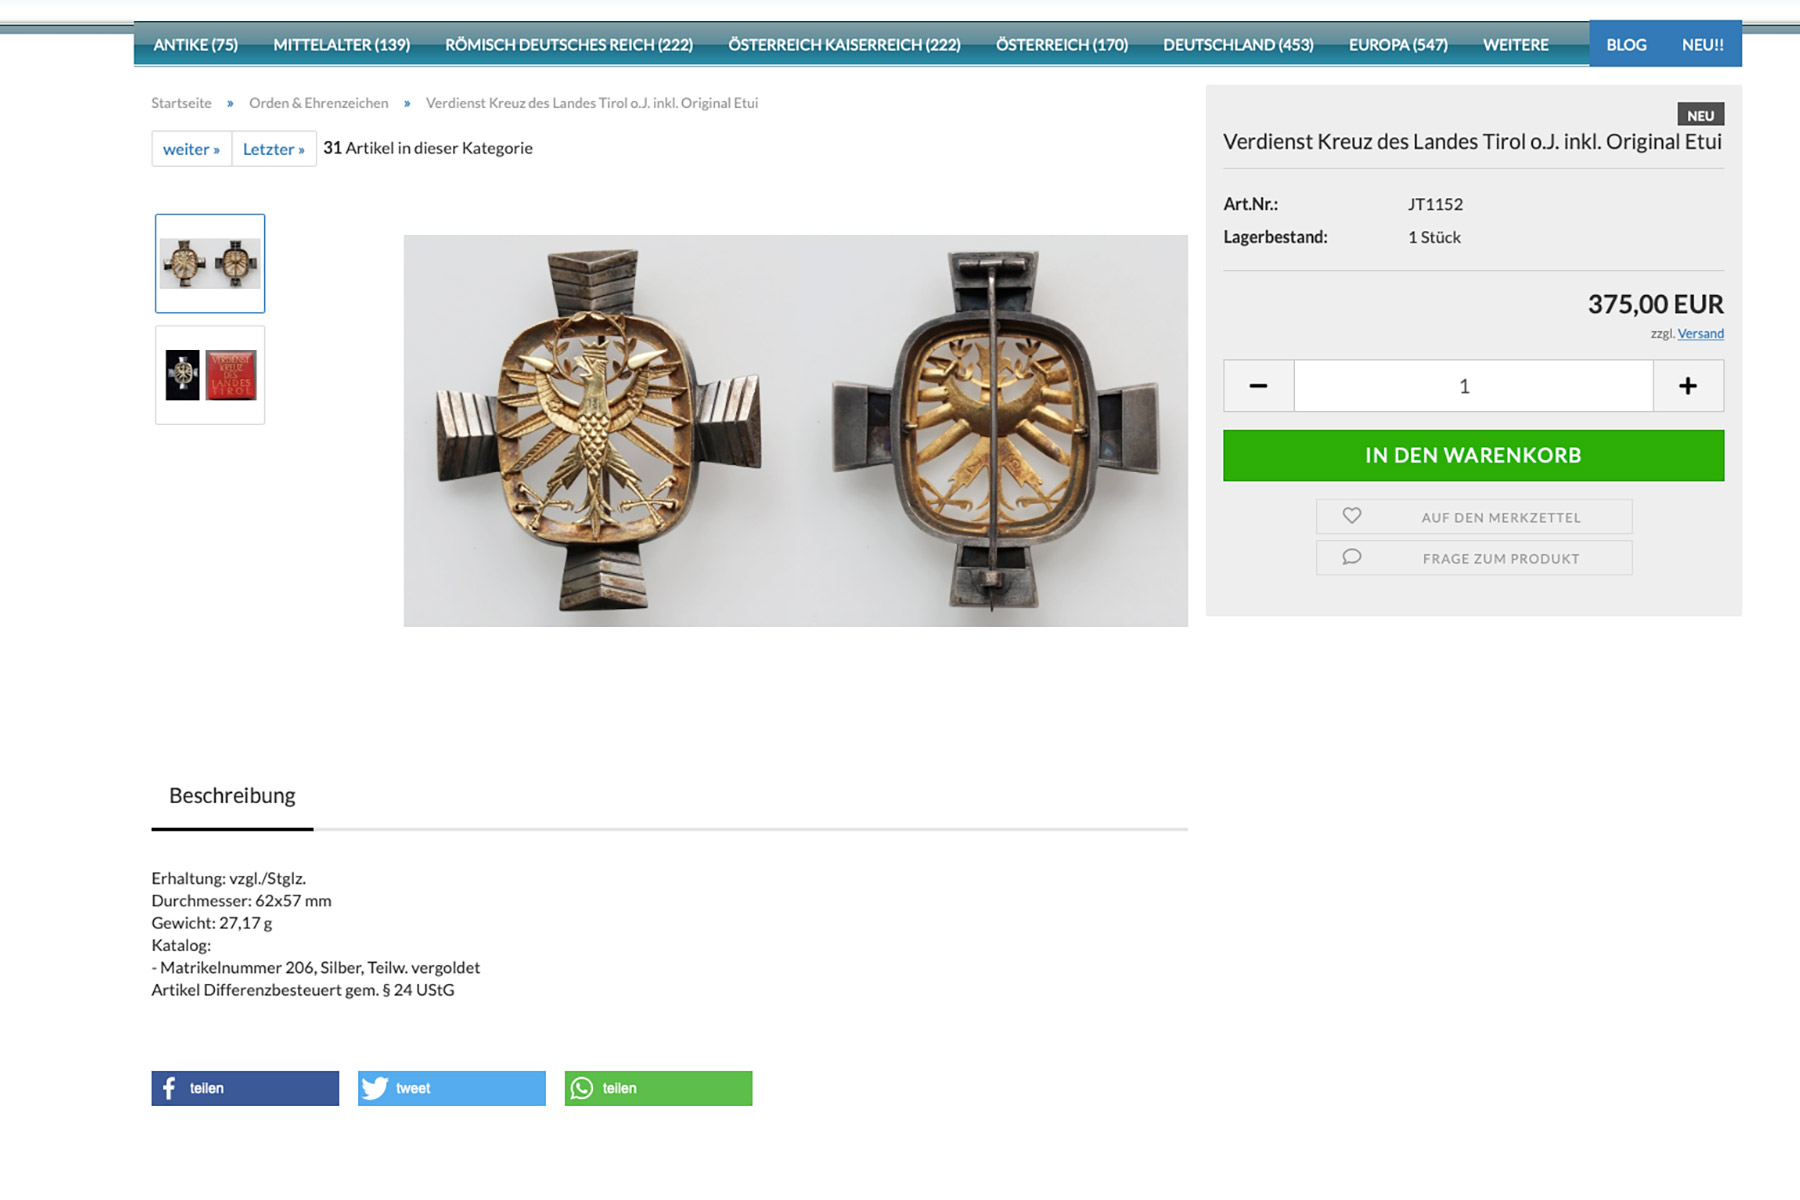The width and height of the screenshot is (1800, 1200).
Task: Select the medal front-and-back thumbnail
Action: pos(210,263)
